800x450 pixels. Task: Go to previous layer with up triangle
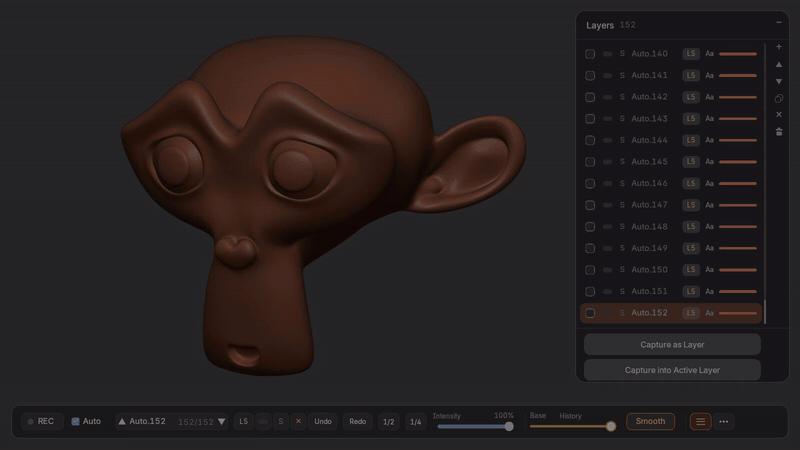coord(122,421)
